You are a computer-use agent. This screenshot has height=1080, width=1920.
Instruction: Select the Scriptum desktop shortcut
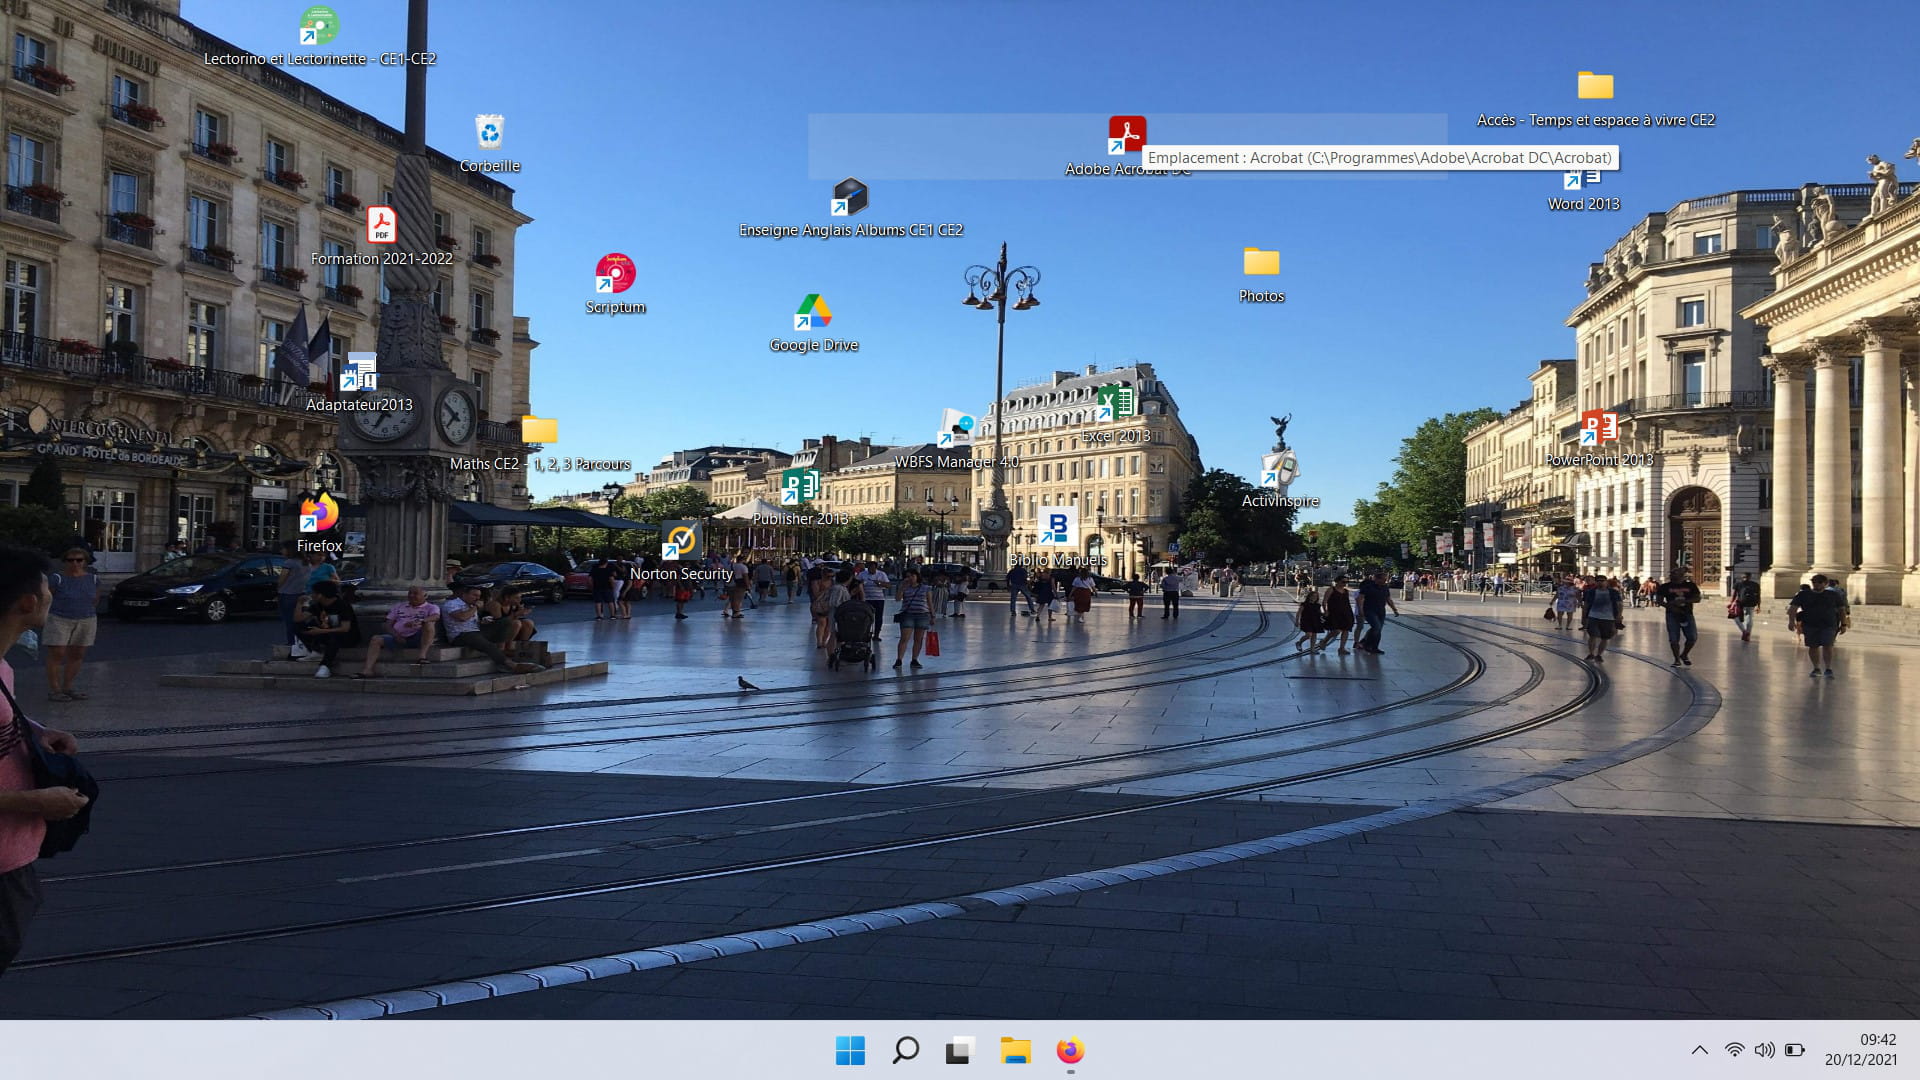615,274
